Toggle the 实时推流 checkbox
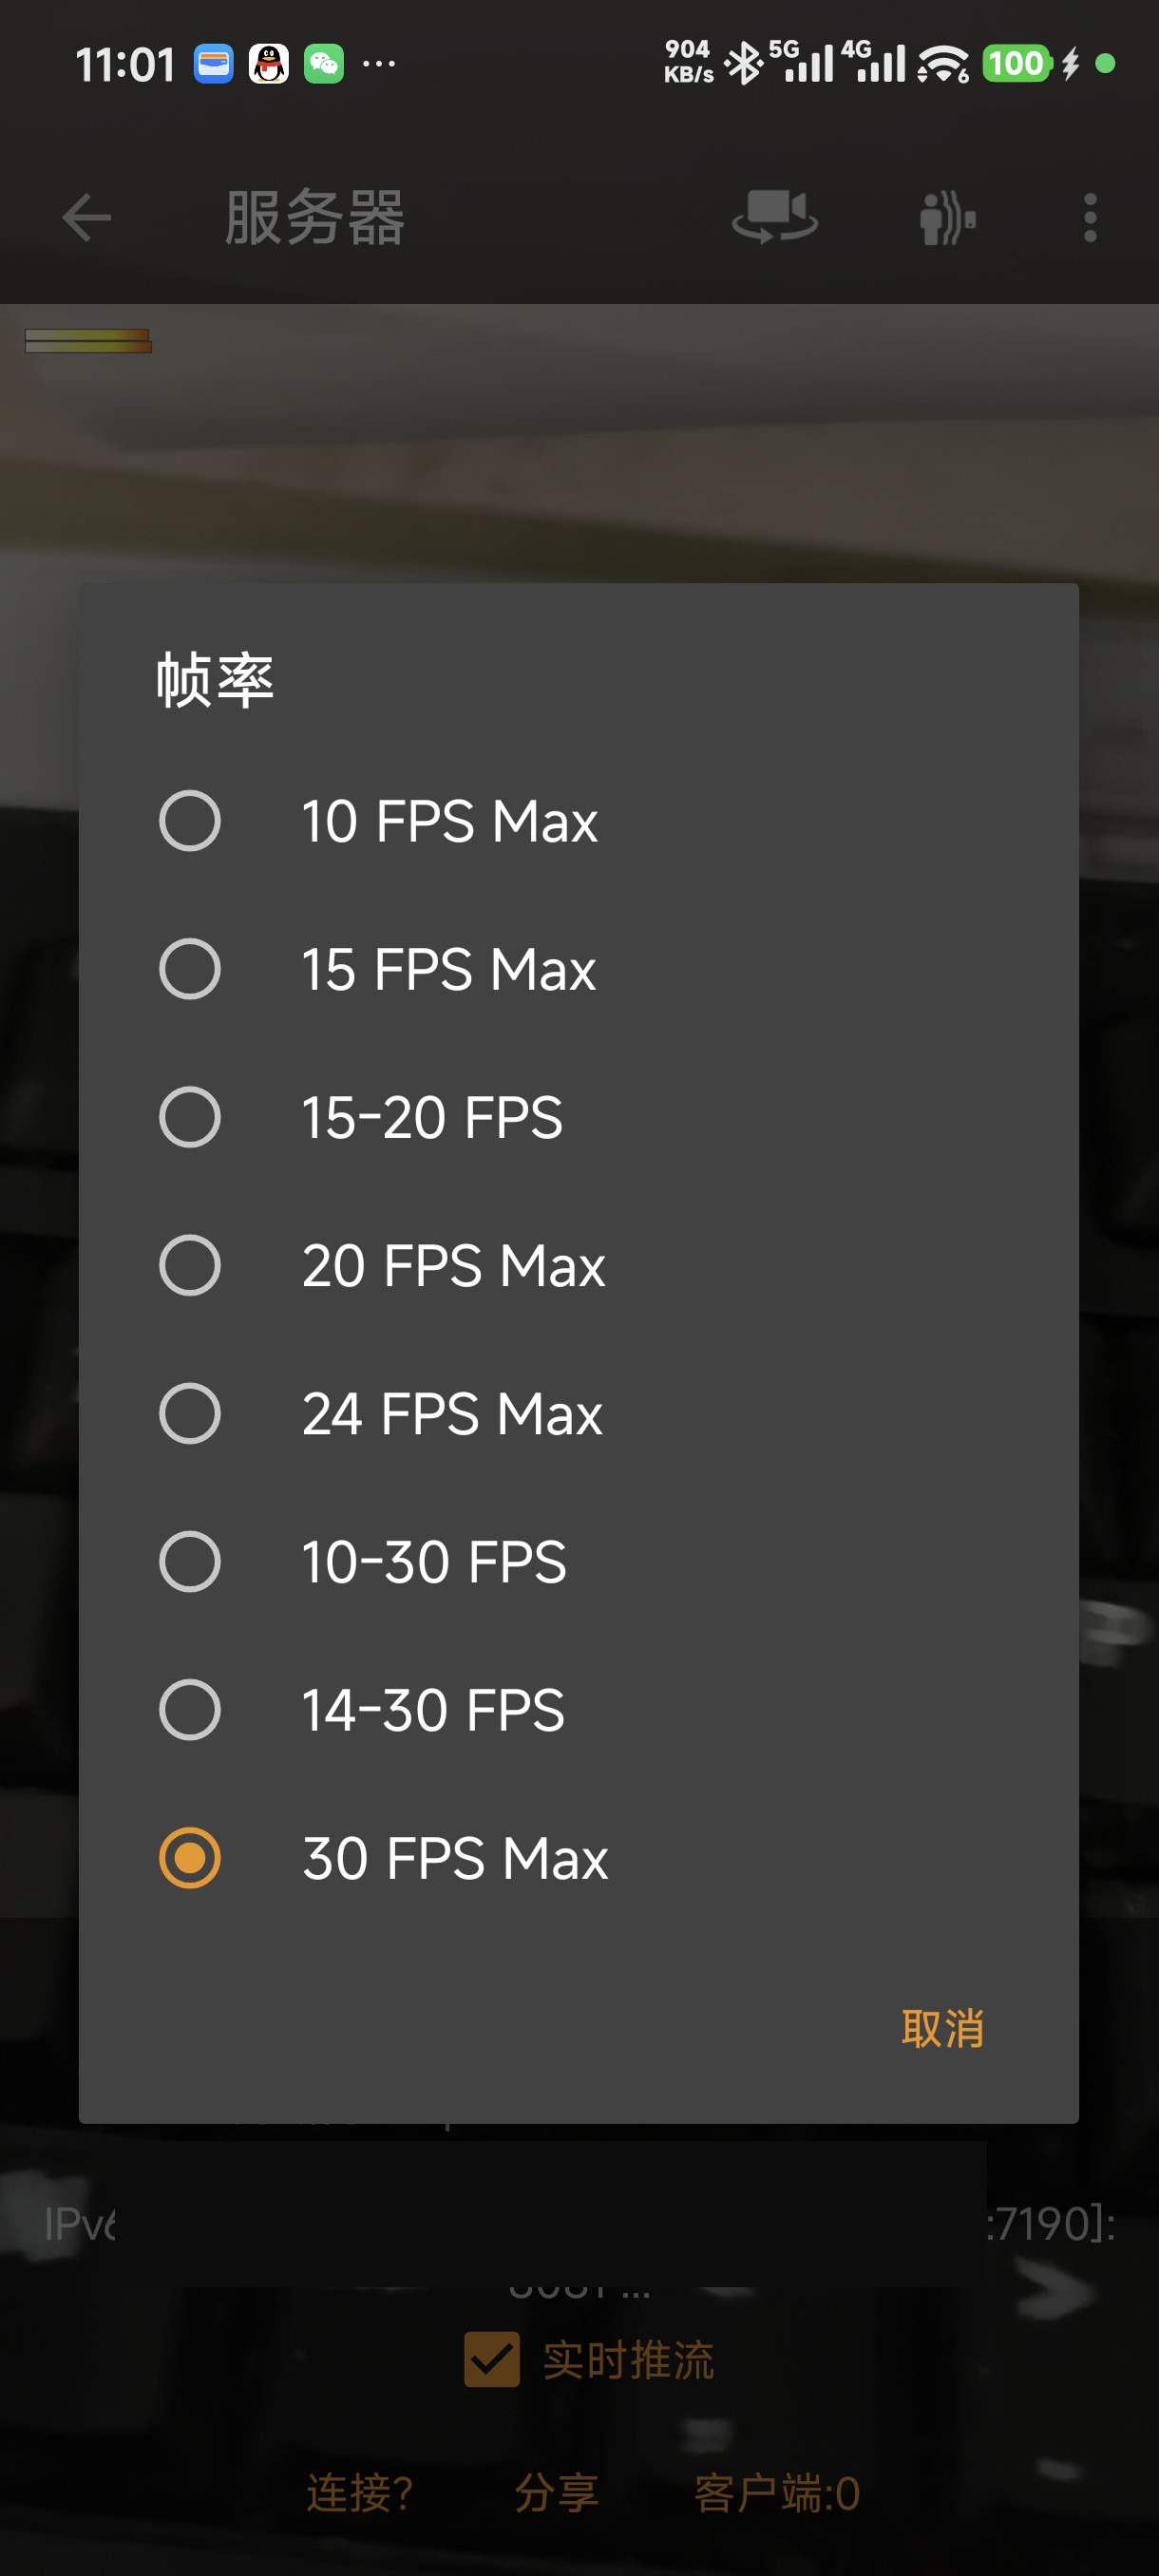 coord(492,2360)
